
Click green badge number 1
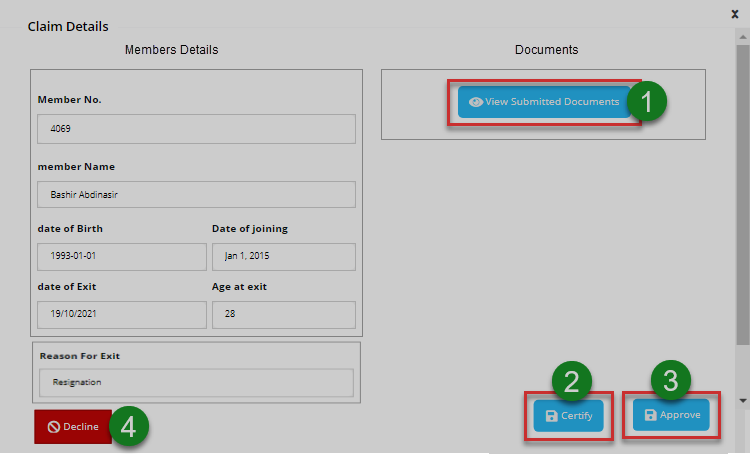[646, 102]
